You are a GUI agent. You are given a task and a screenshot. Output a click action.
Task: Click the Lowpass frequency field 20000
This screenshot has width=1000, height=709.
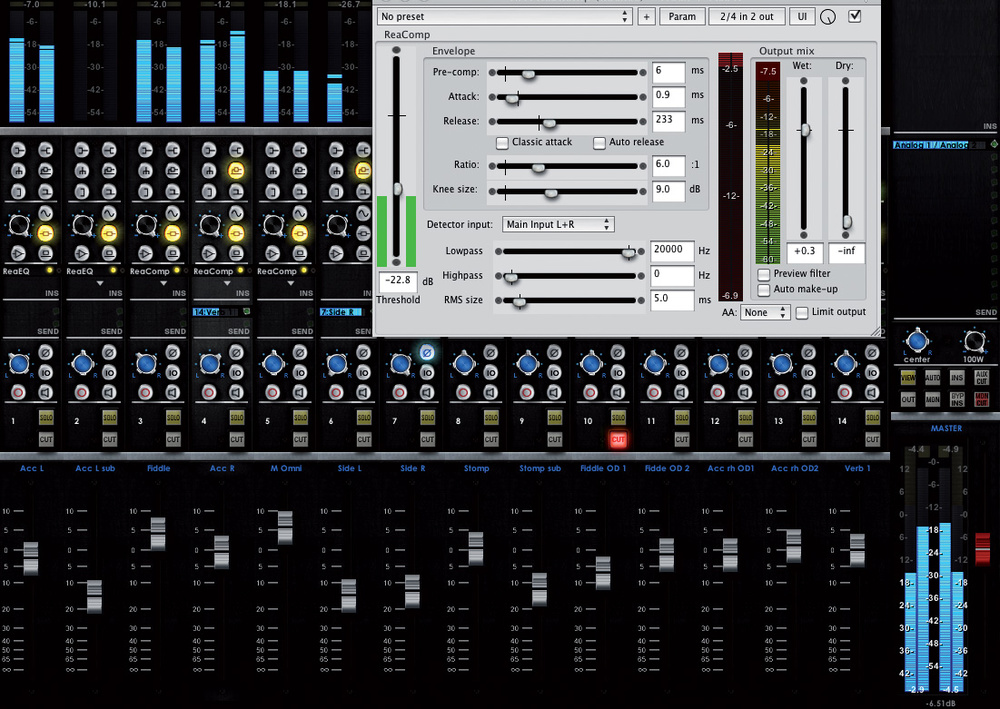(x=672, y=250)
